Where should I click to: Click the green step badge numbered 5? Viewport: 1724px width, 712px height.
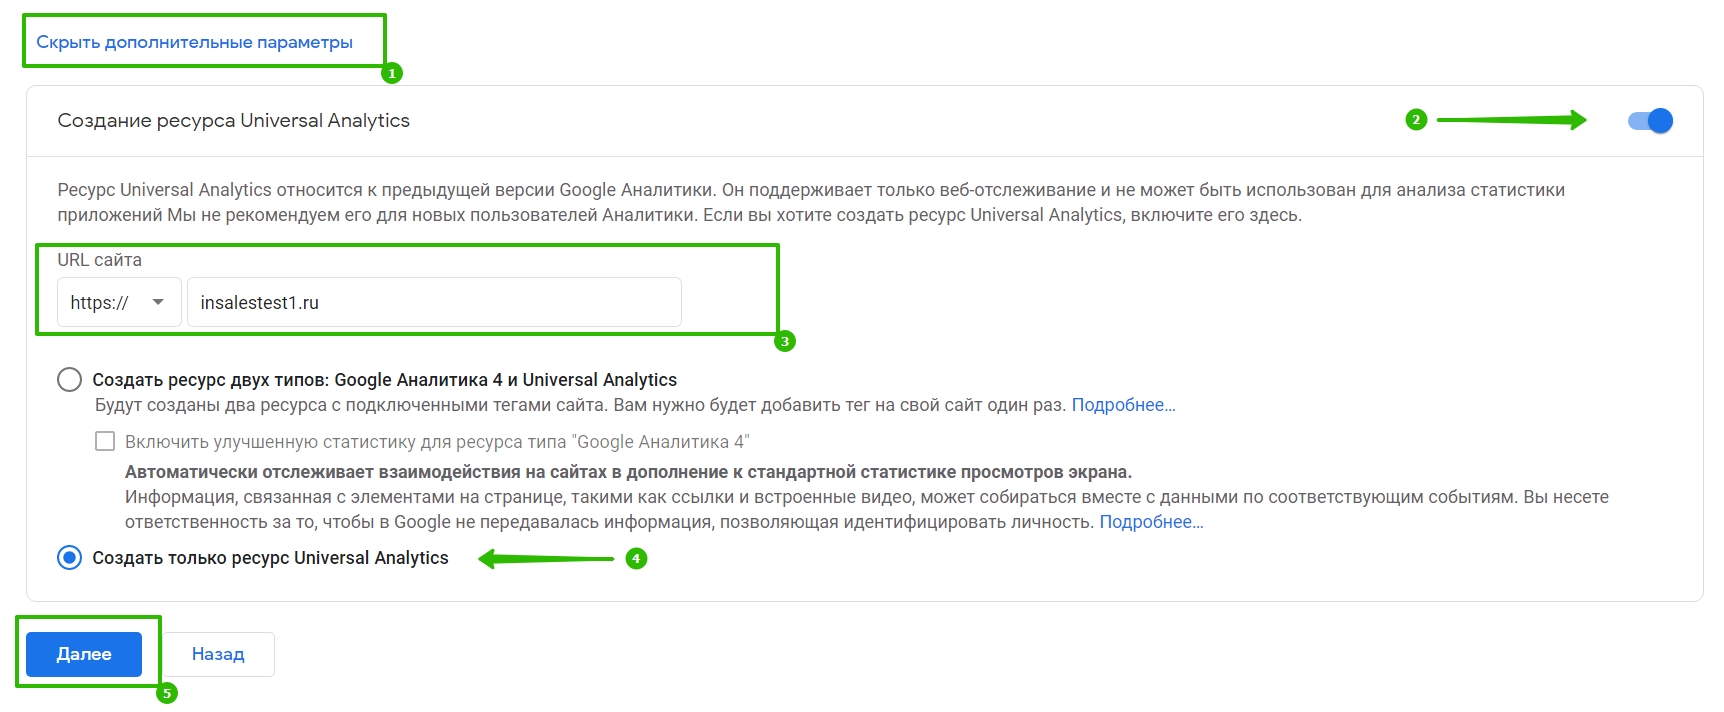click(167, 693)
